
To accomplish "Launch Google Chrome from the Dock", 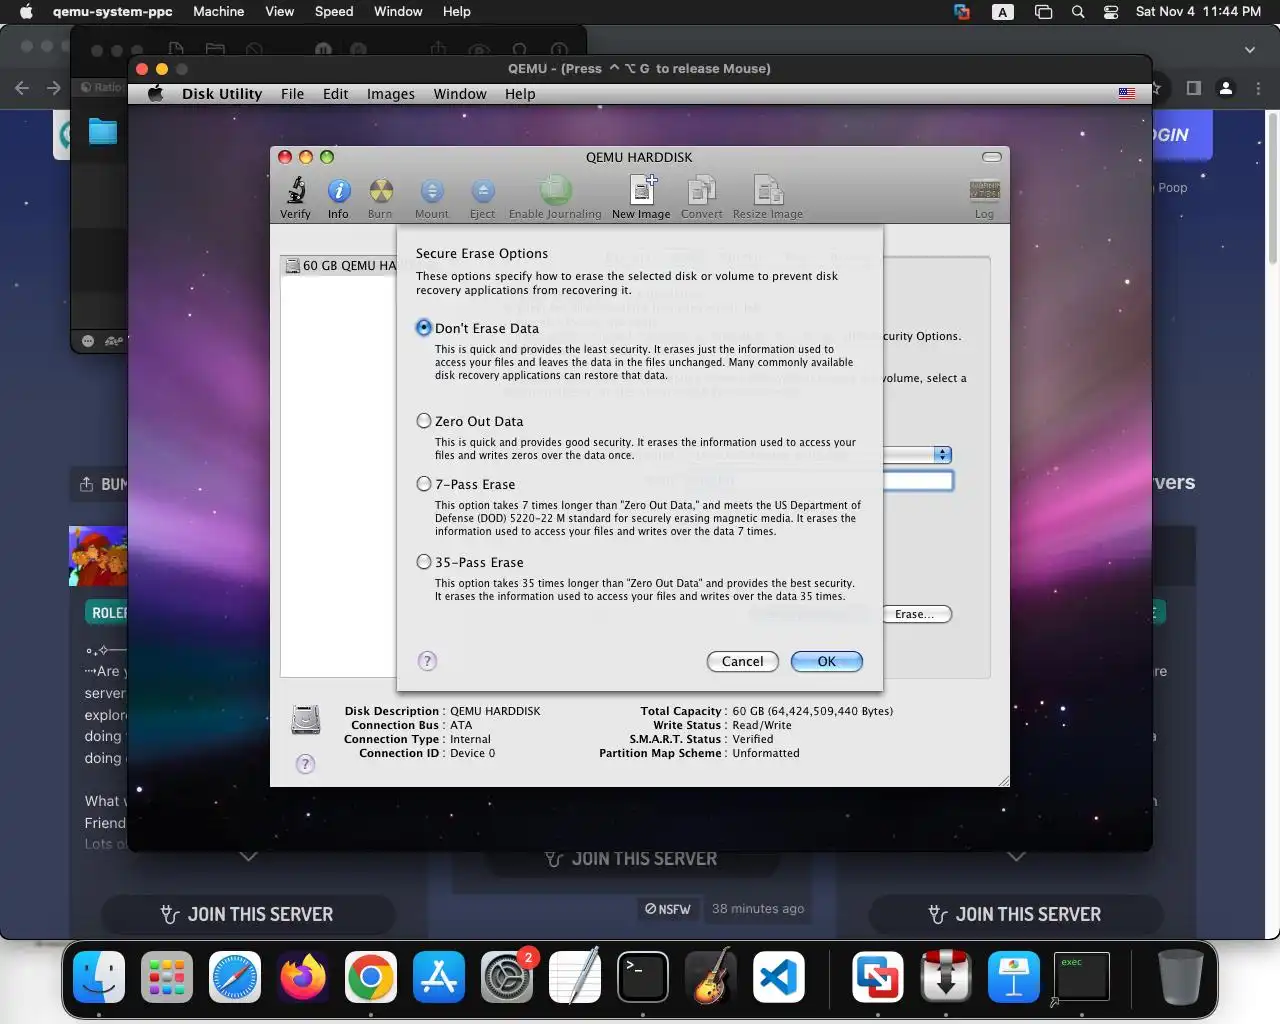I will (371, 976).
